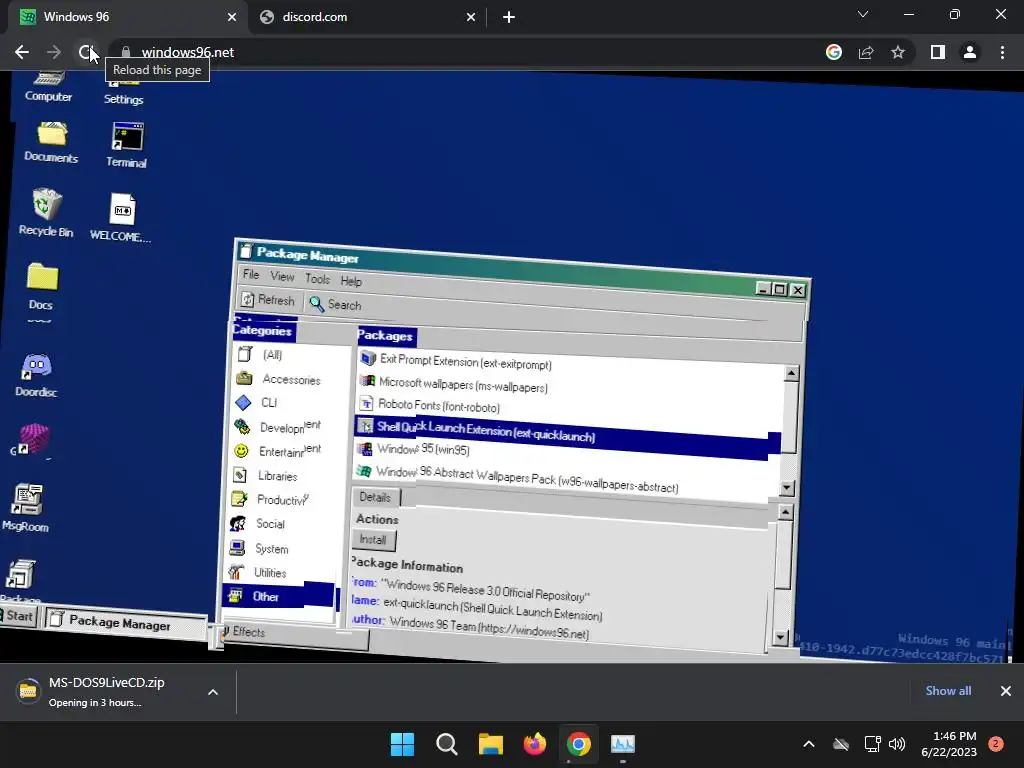This screenshot has height=768, width=1024.
Task: Open the View menu in Package Manager
Action: [282, 277]
